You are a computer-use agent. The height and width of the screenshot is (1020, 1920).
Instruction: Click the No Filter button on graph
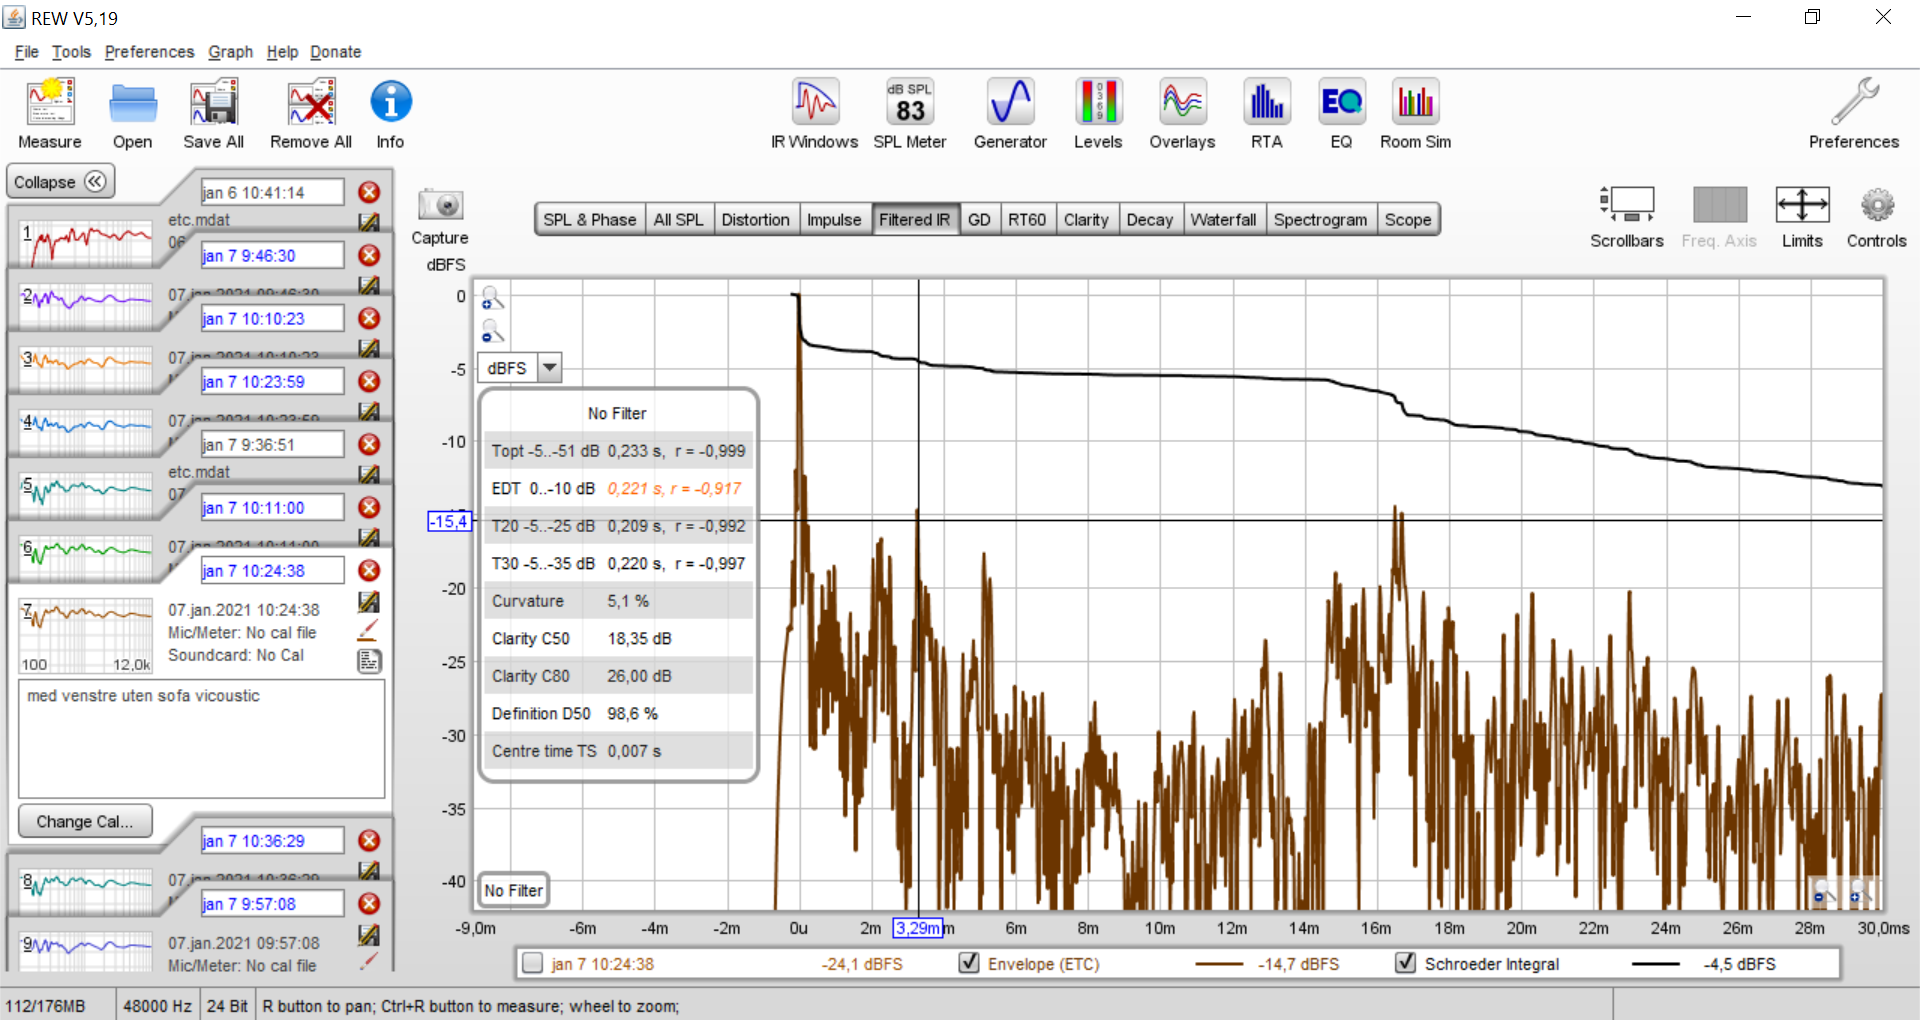pos(514,890)
